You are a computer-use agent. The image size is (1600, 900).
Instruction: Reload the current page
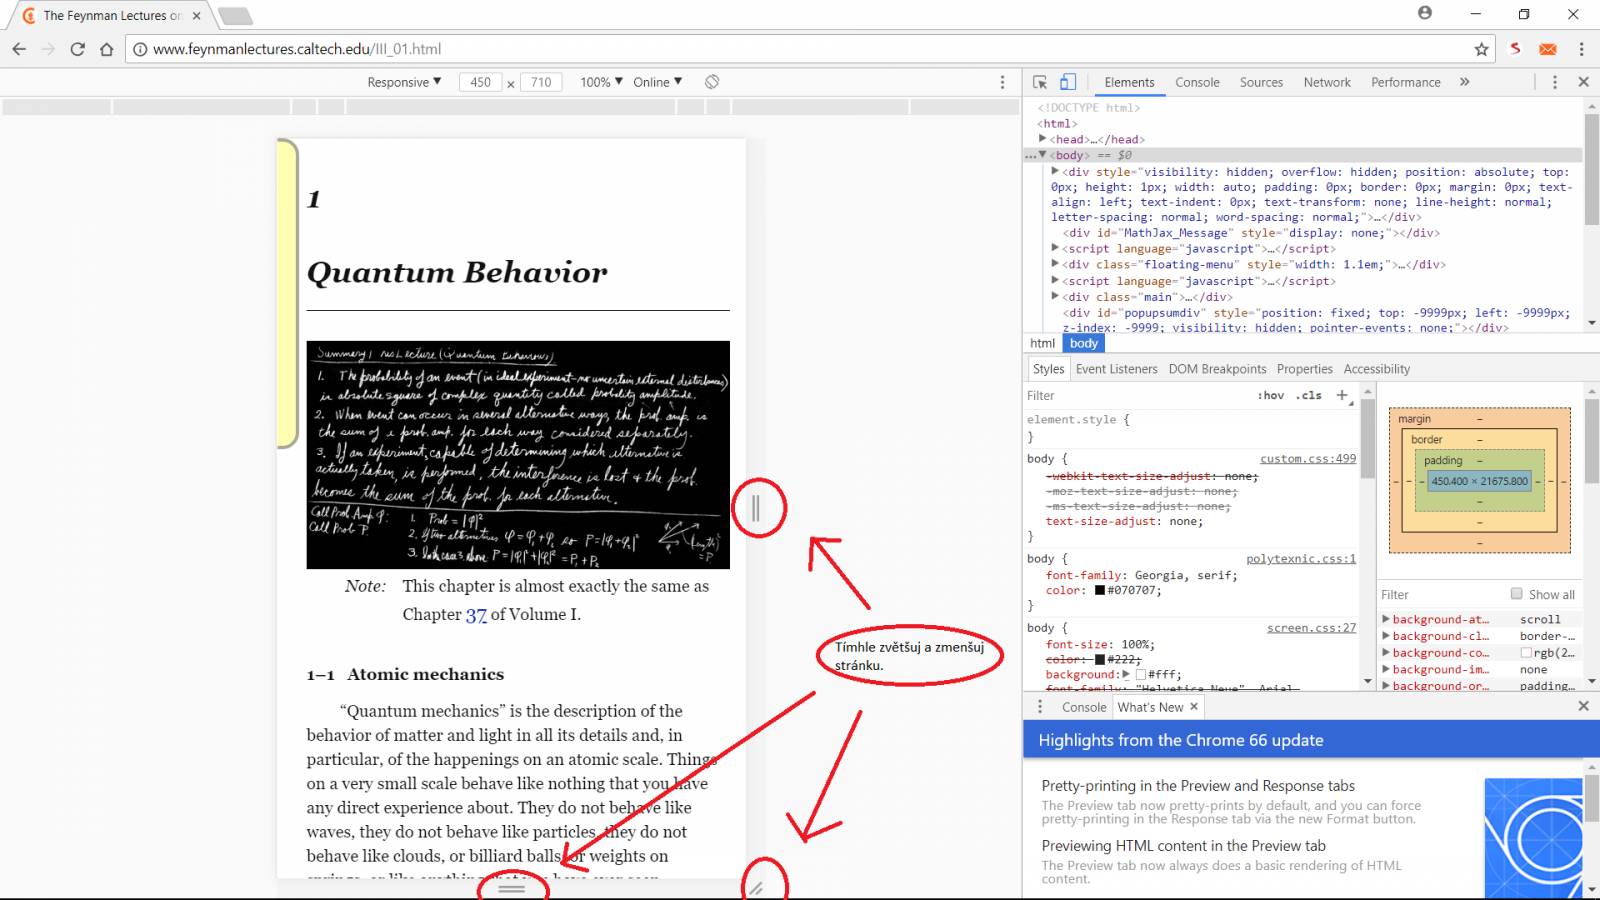pyautogui.click(x=77, y=49)
